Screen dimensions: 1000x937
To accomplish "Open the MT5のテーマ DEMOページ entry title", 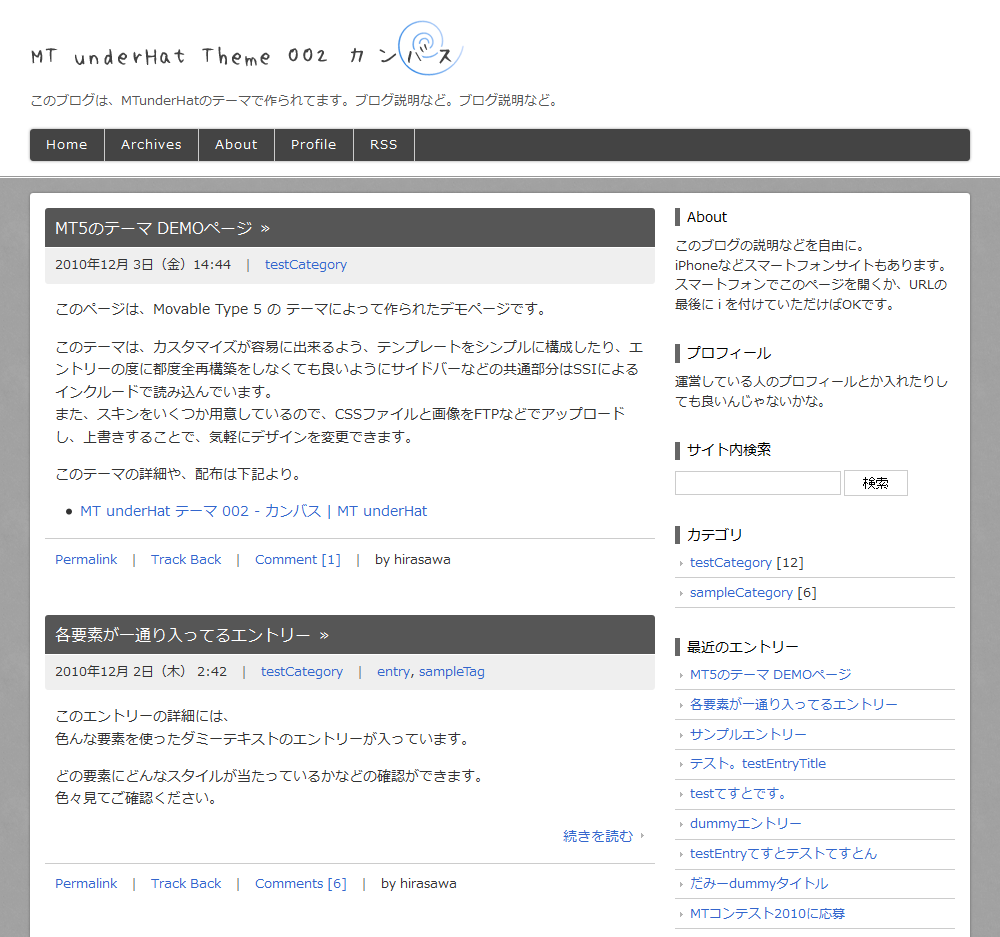I will coord(163,228).
